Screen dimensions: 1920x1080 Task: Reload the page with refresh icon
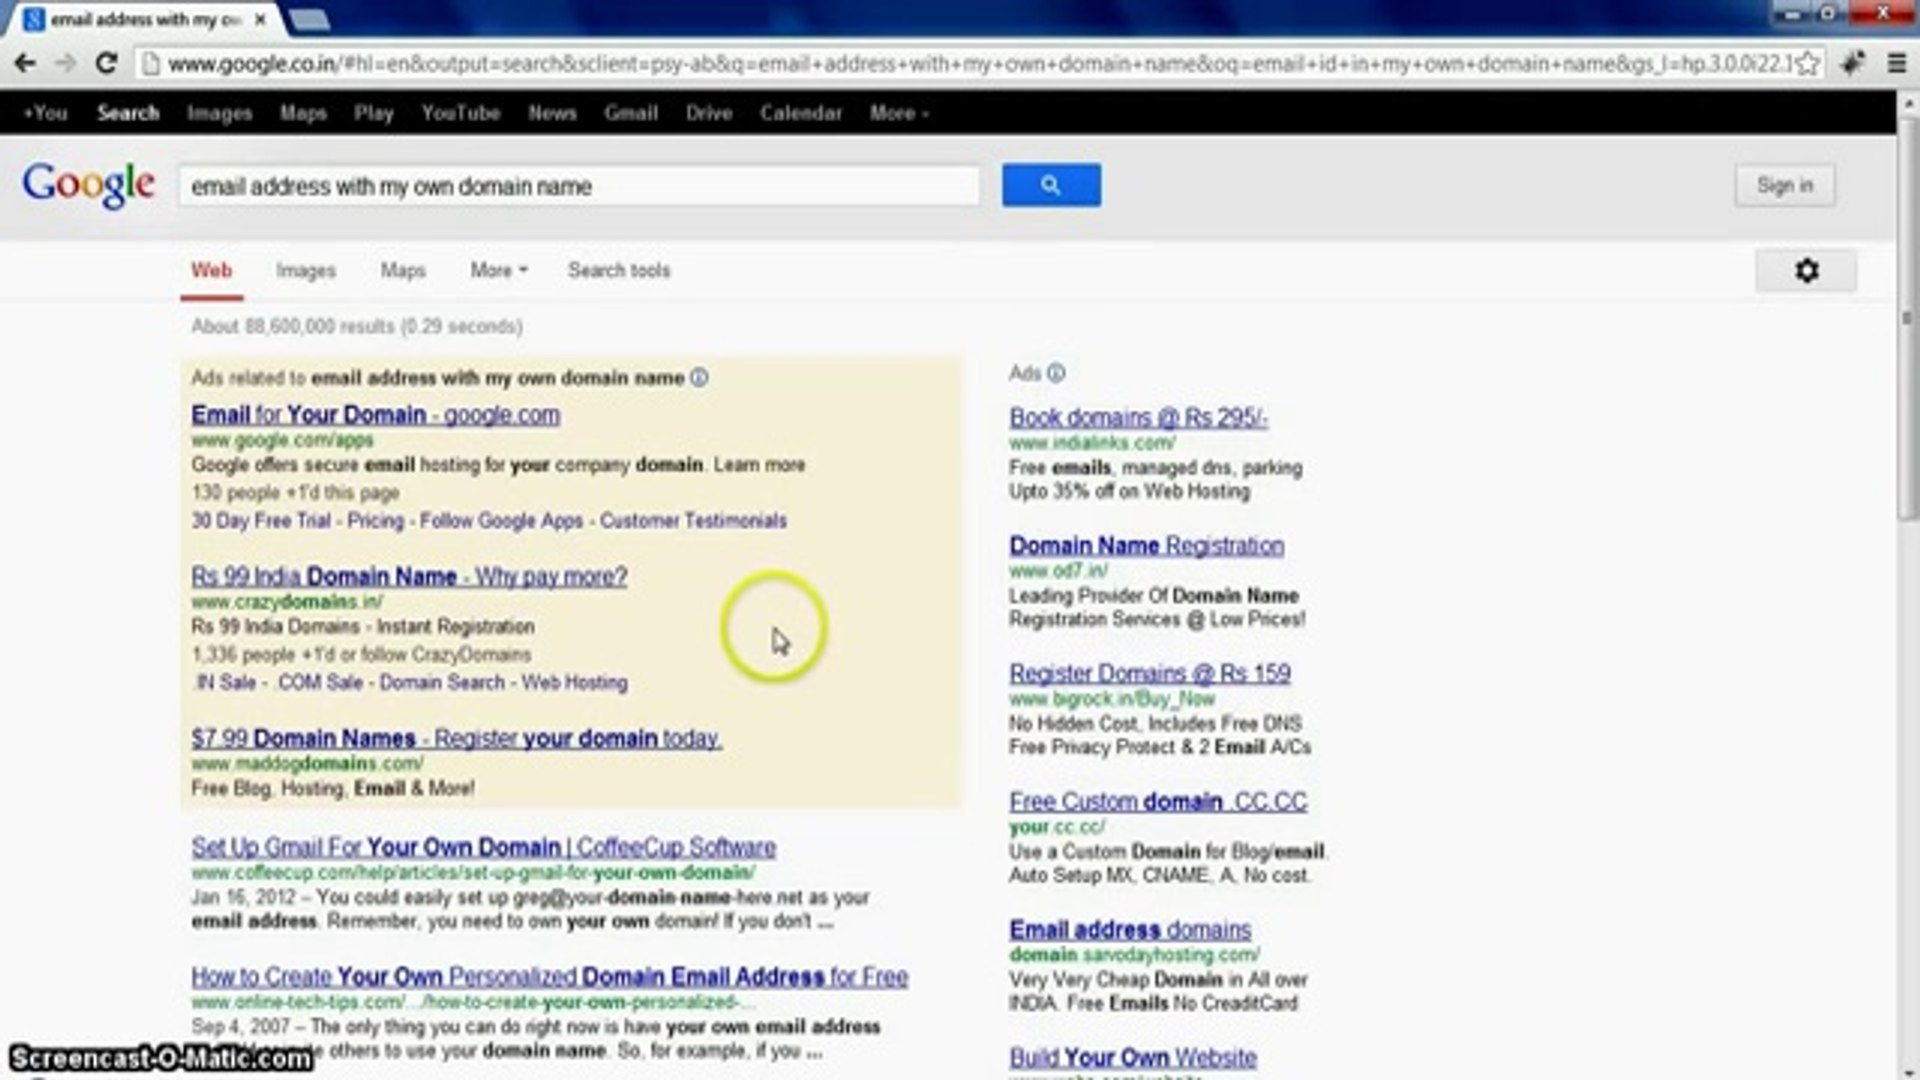[106, 64]
